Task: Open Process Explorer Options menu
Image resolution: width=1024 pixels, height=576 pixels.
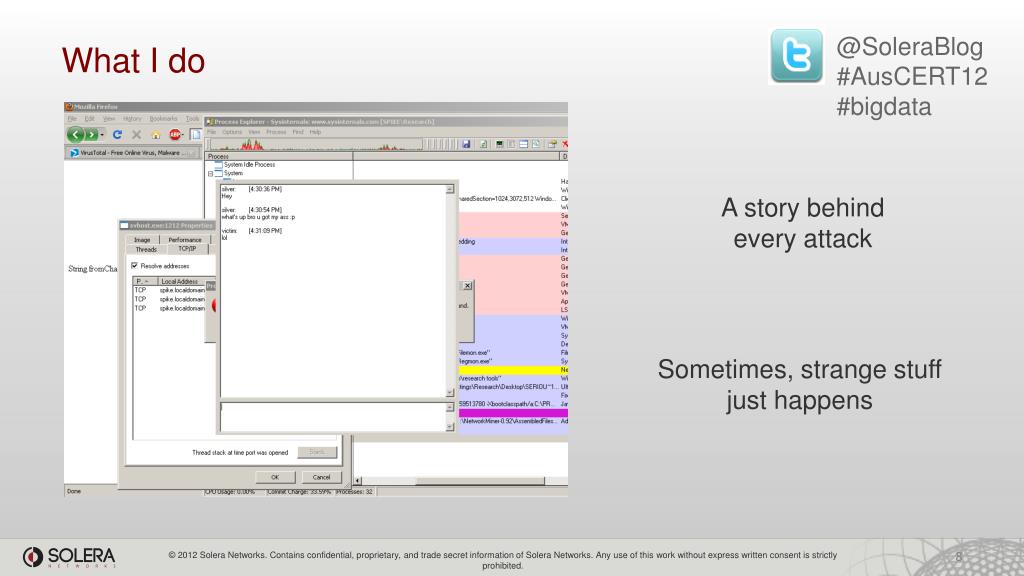Action: [x=232, y=132]
